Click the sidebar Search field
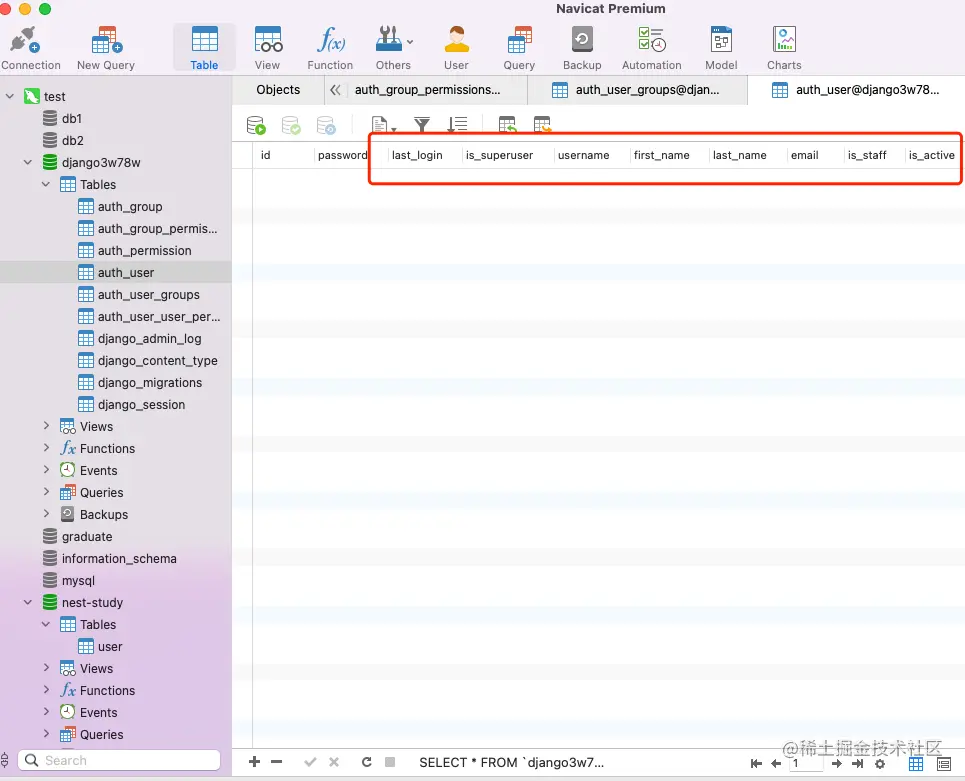The width and height of the screenshot is (965, 781). pyautogui.click(x=119, y=760)
